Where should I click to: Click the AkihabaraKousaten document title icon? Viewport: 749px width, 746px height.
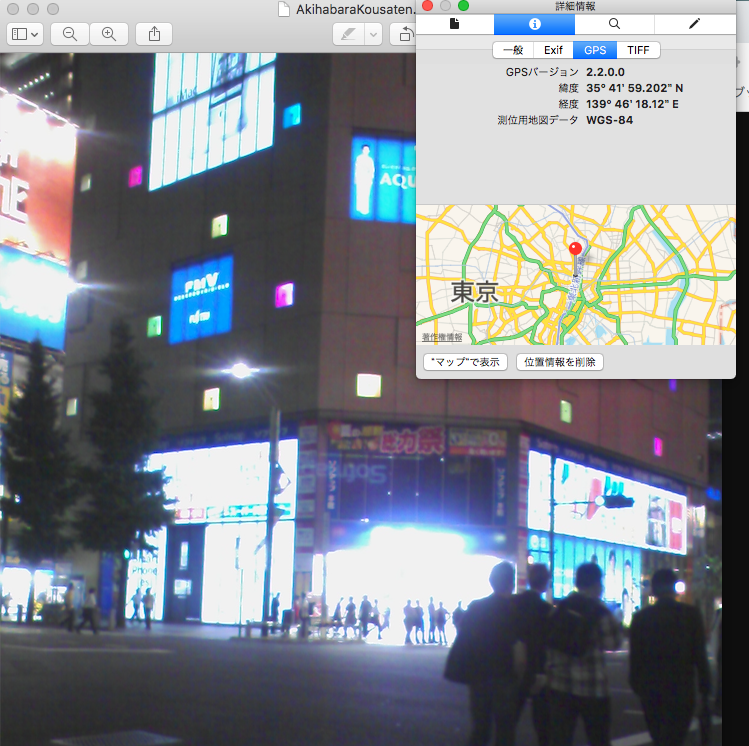[x=284, y=9]
